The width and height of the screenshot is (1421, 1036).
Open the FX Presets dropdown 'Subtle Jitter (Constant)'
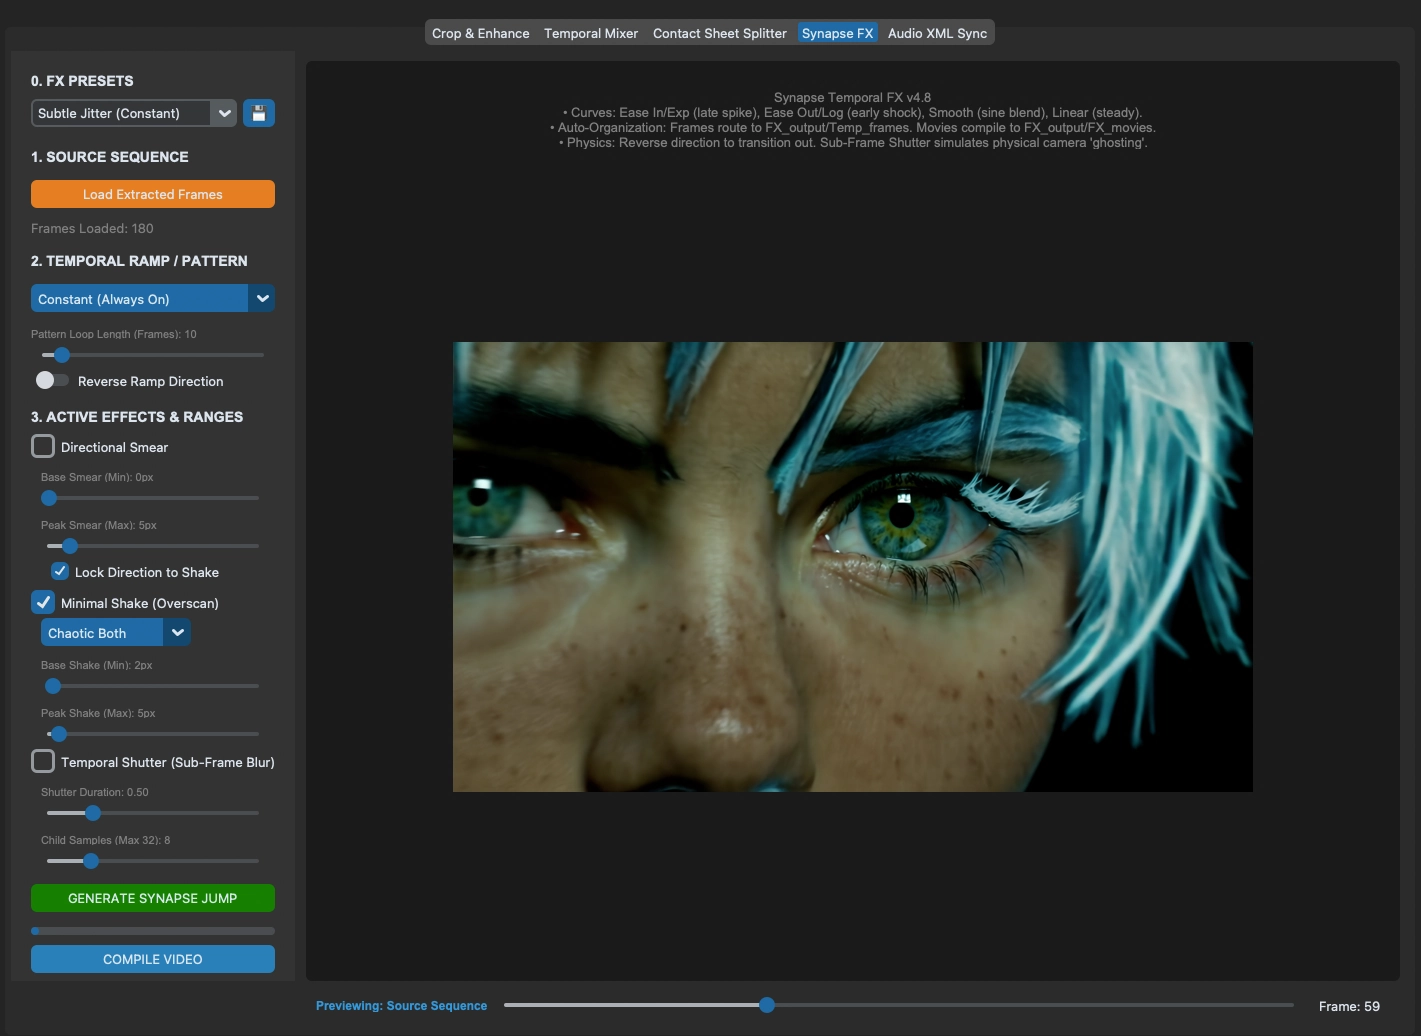(x=134, y=113)
